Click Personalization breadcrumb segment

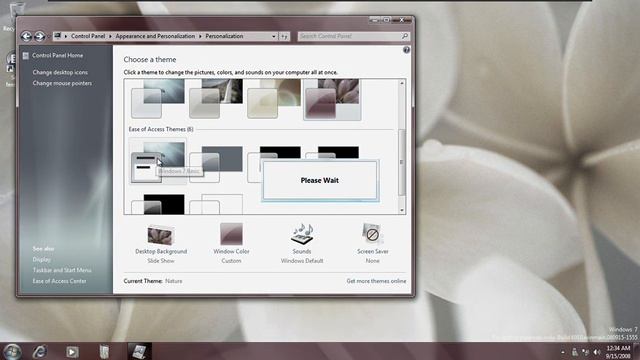click(224, 36)
